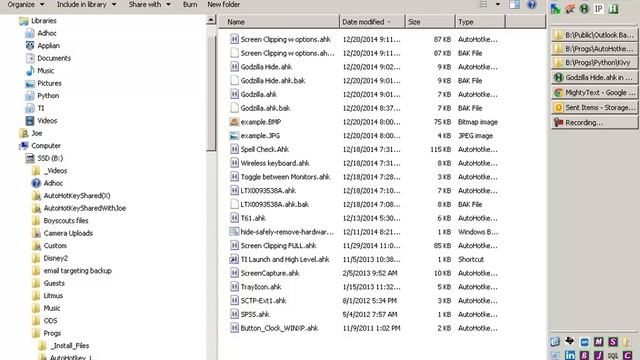This screenshot has height=360, width=640.
Task: Toggle the preview pane icon
Action: point(514,4)
